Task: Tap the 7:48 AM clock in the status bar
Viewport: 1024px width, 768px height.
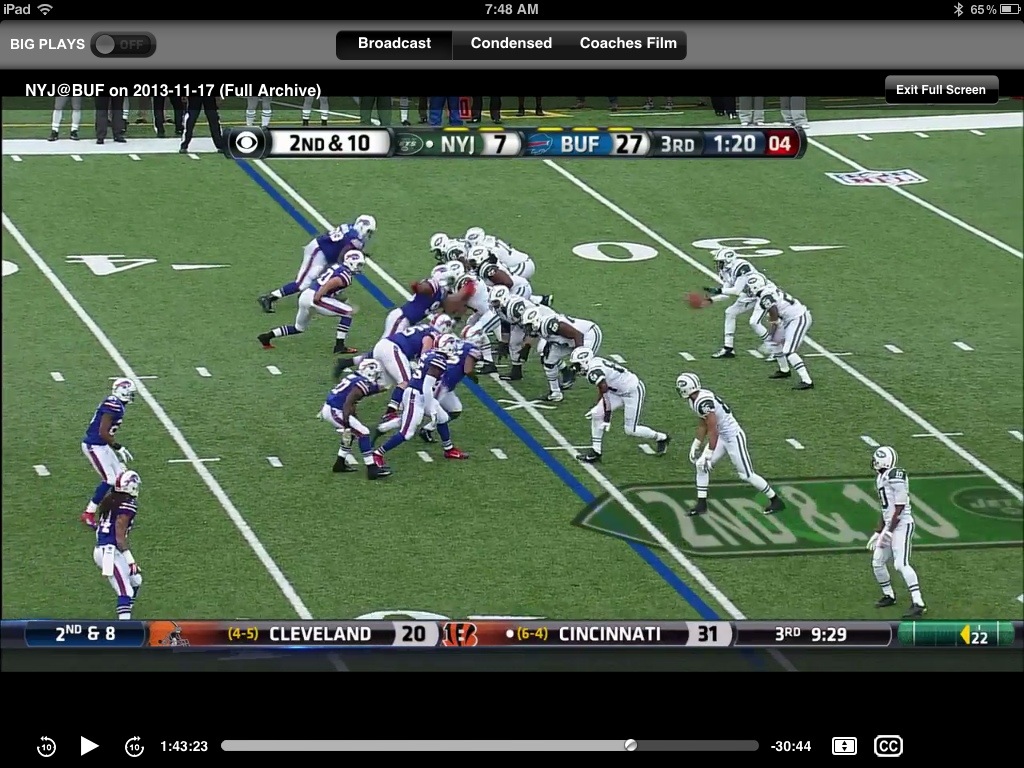Action: coord(511,9)
